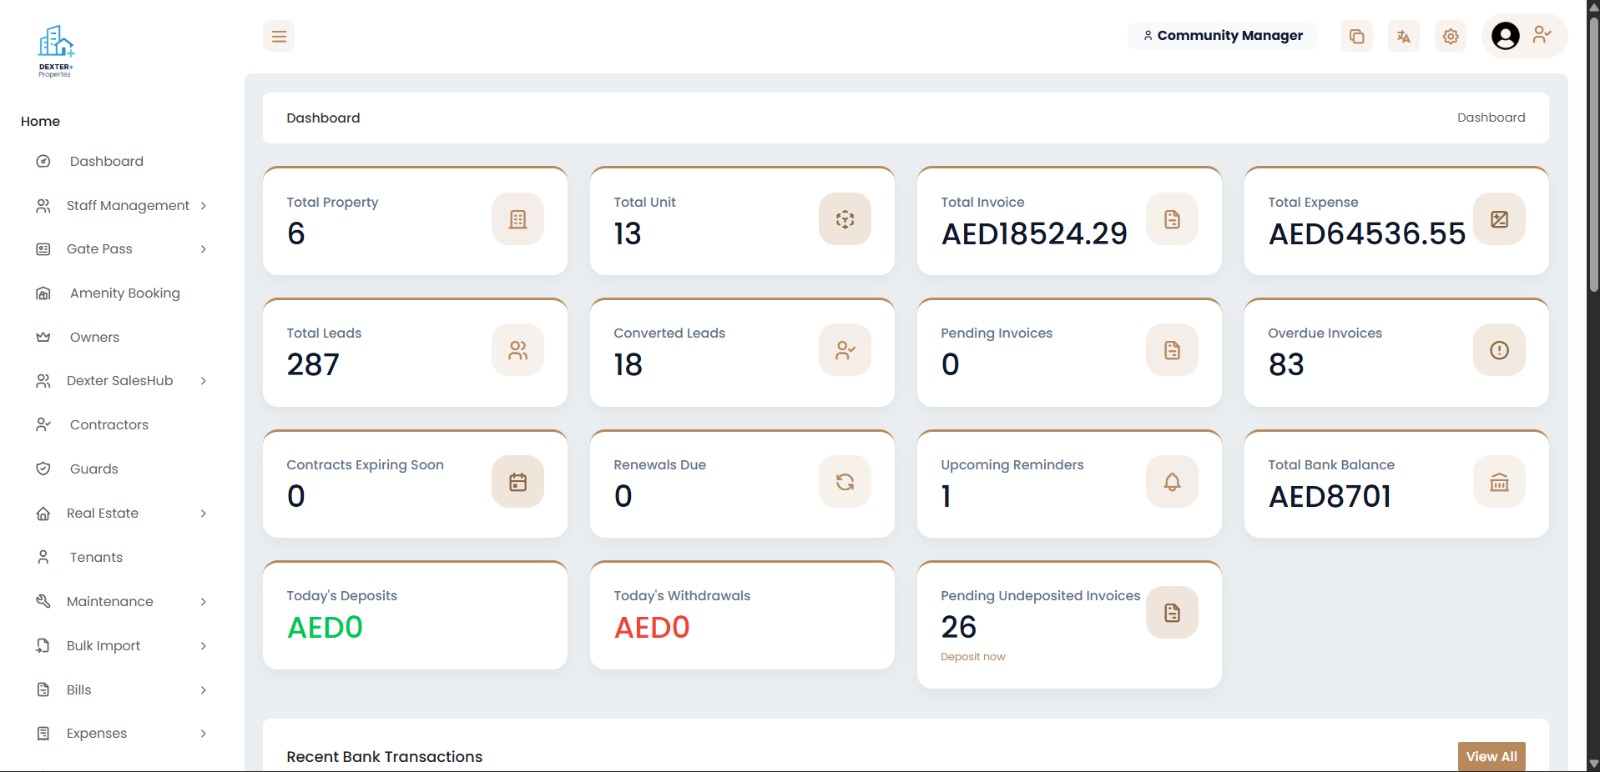Open the language translation icon
Viewport: 1600px width, 772px height.
point(1403,36)
